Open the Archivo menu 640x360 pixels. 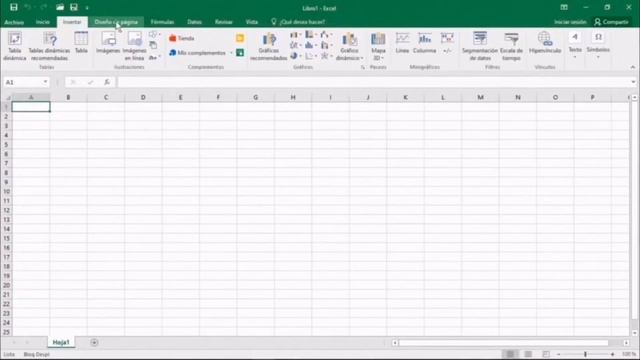[14, 22]
